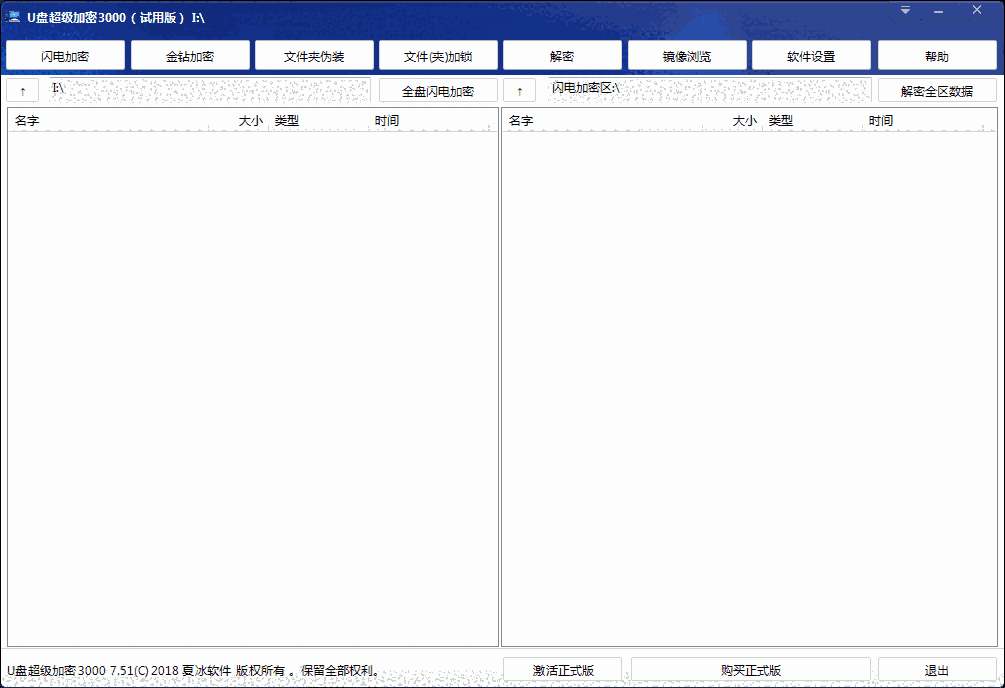Click 激活正式版 to activate full version

point(566,669)
